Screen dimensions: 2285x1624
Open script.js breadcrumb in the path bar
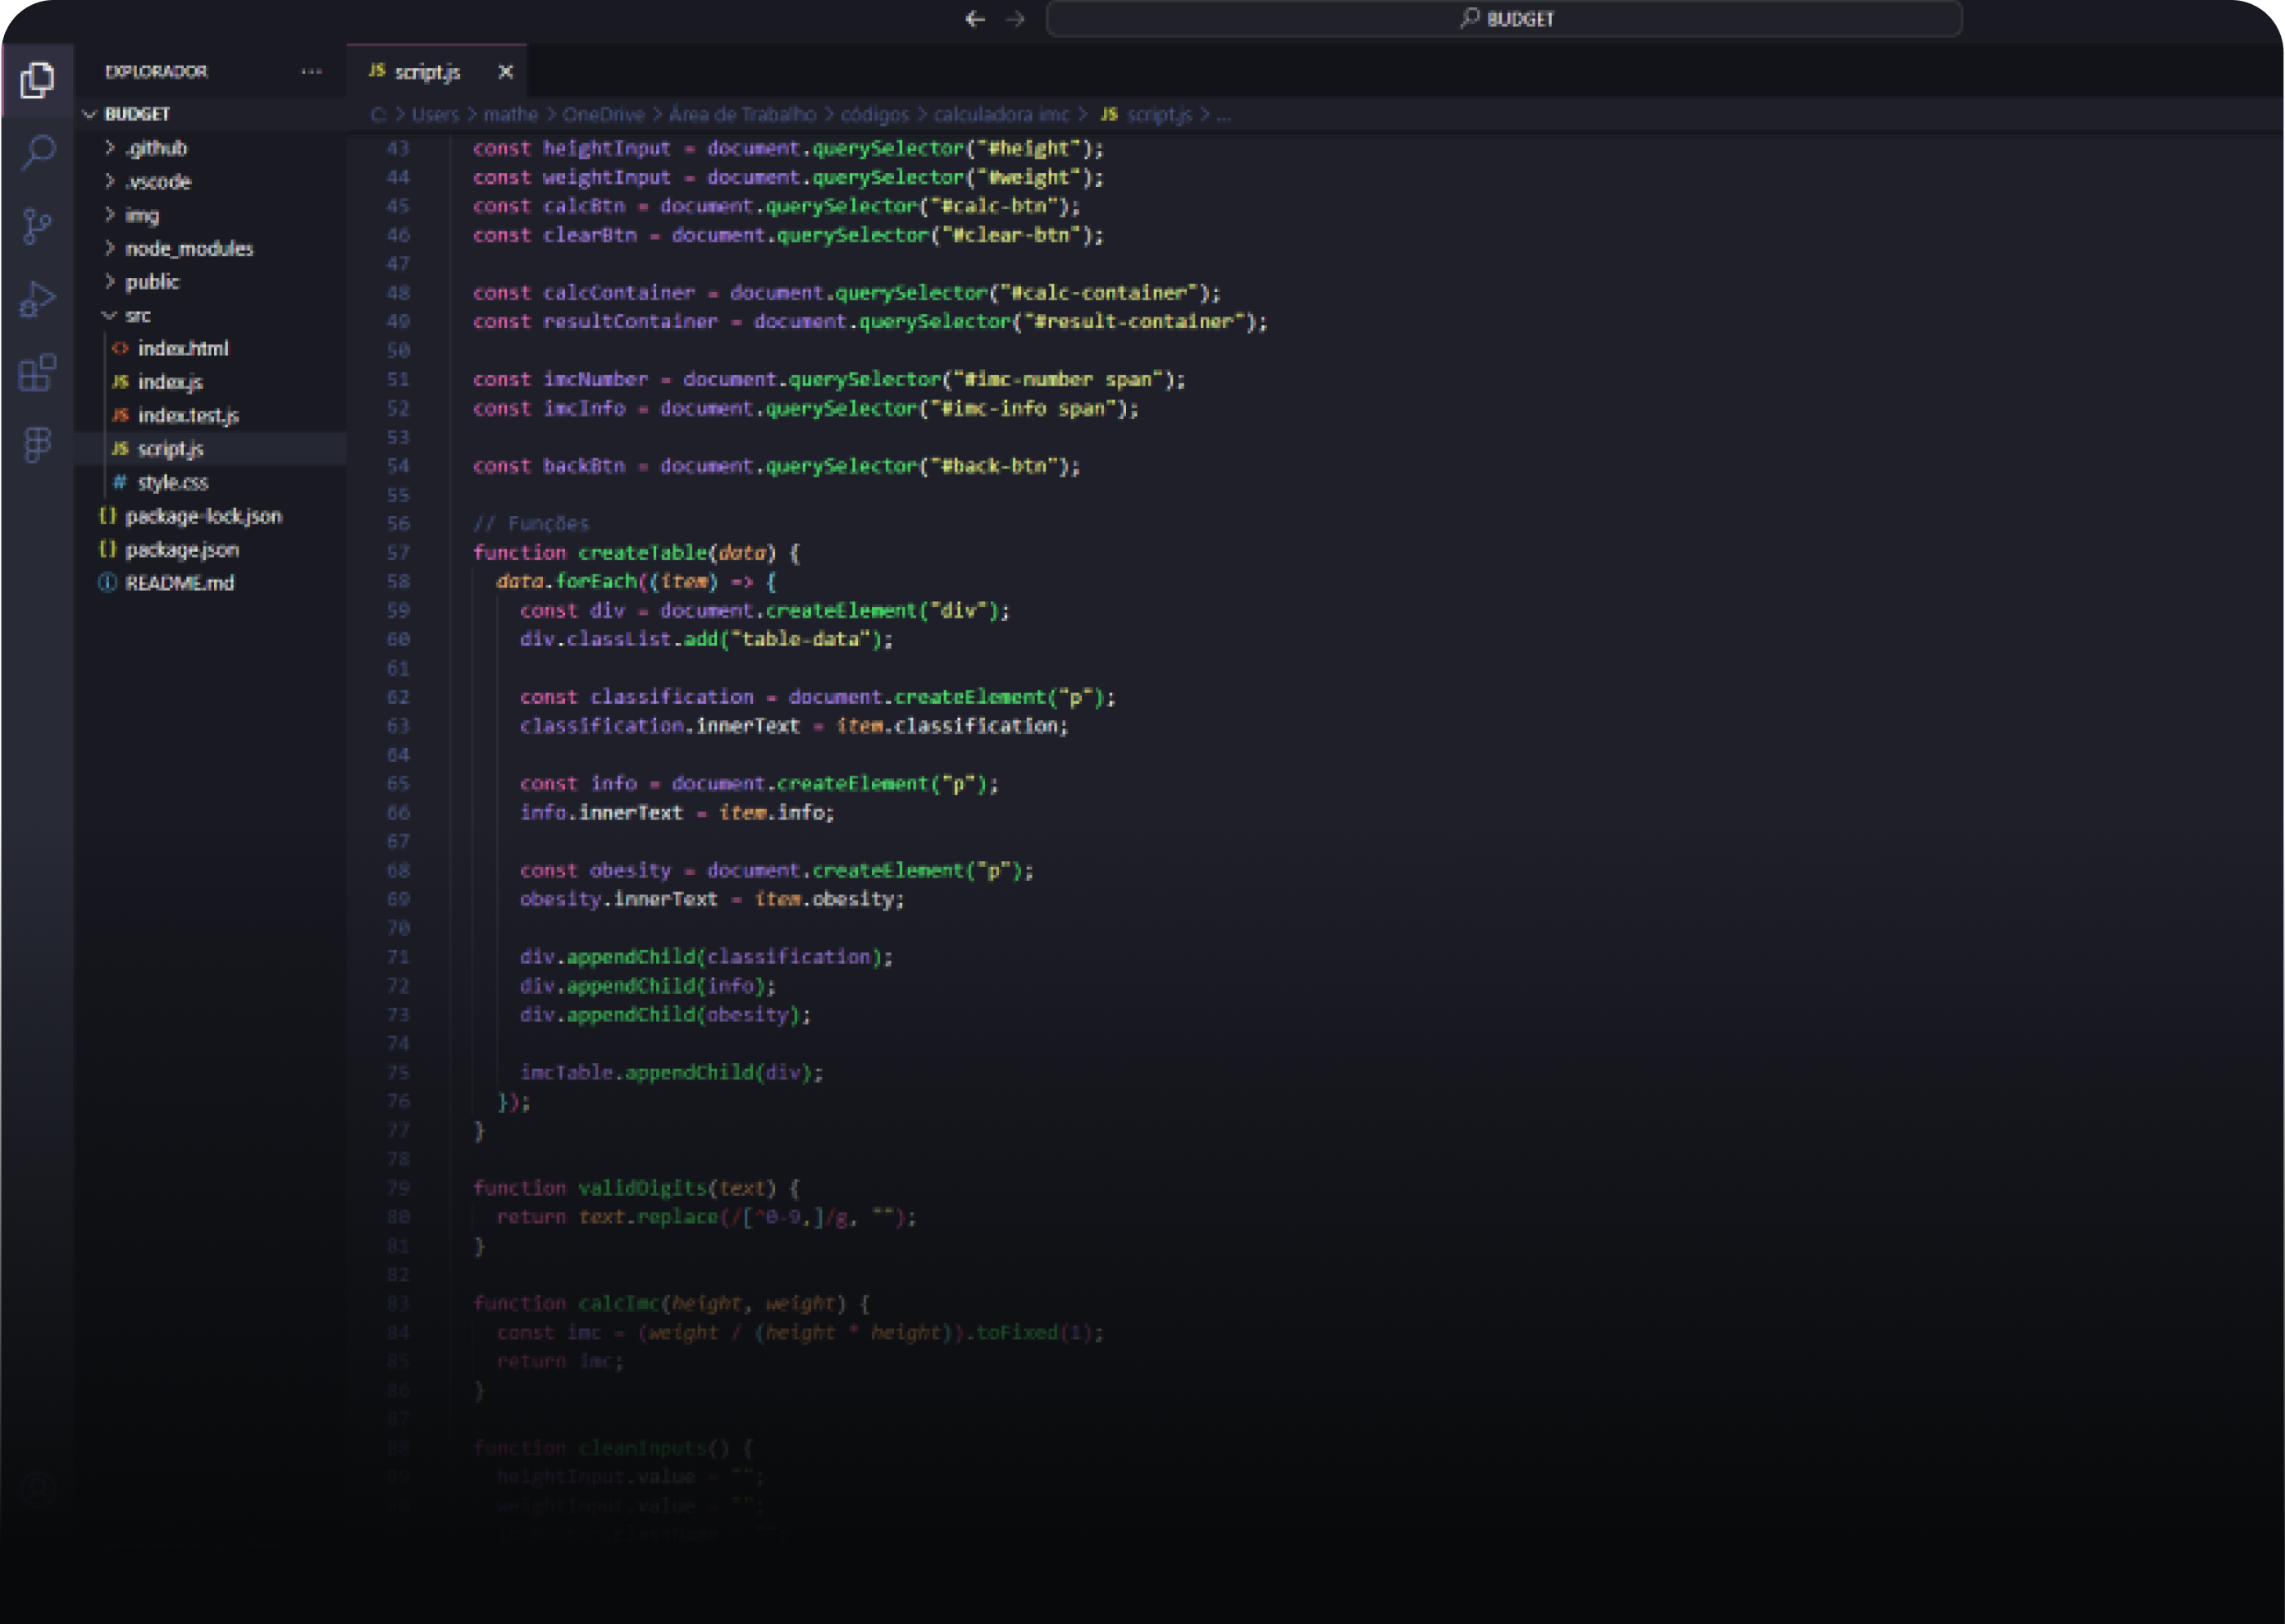pos(1160,114)
